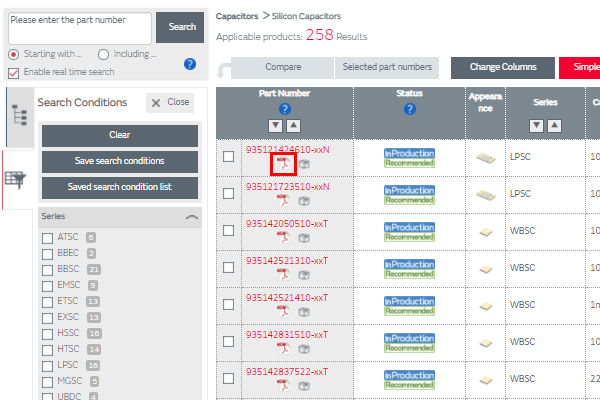Image resolution: width=600 pixels, height=400 pixels.
Task: Toggle Enable real time search checkbox
Action: pos(13,72)
